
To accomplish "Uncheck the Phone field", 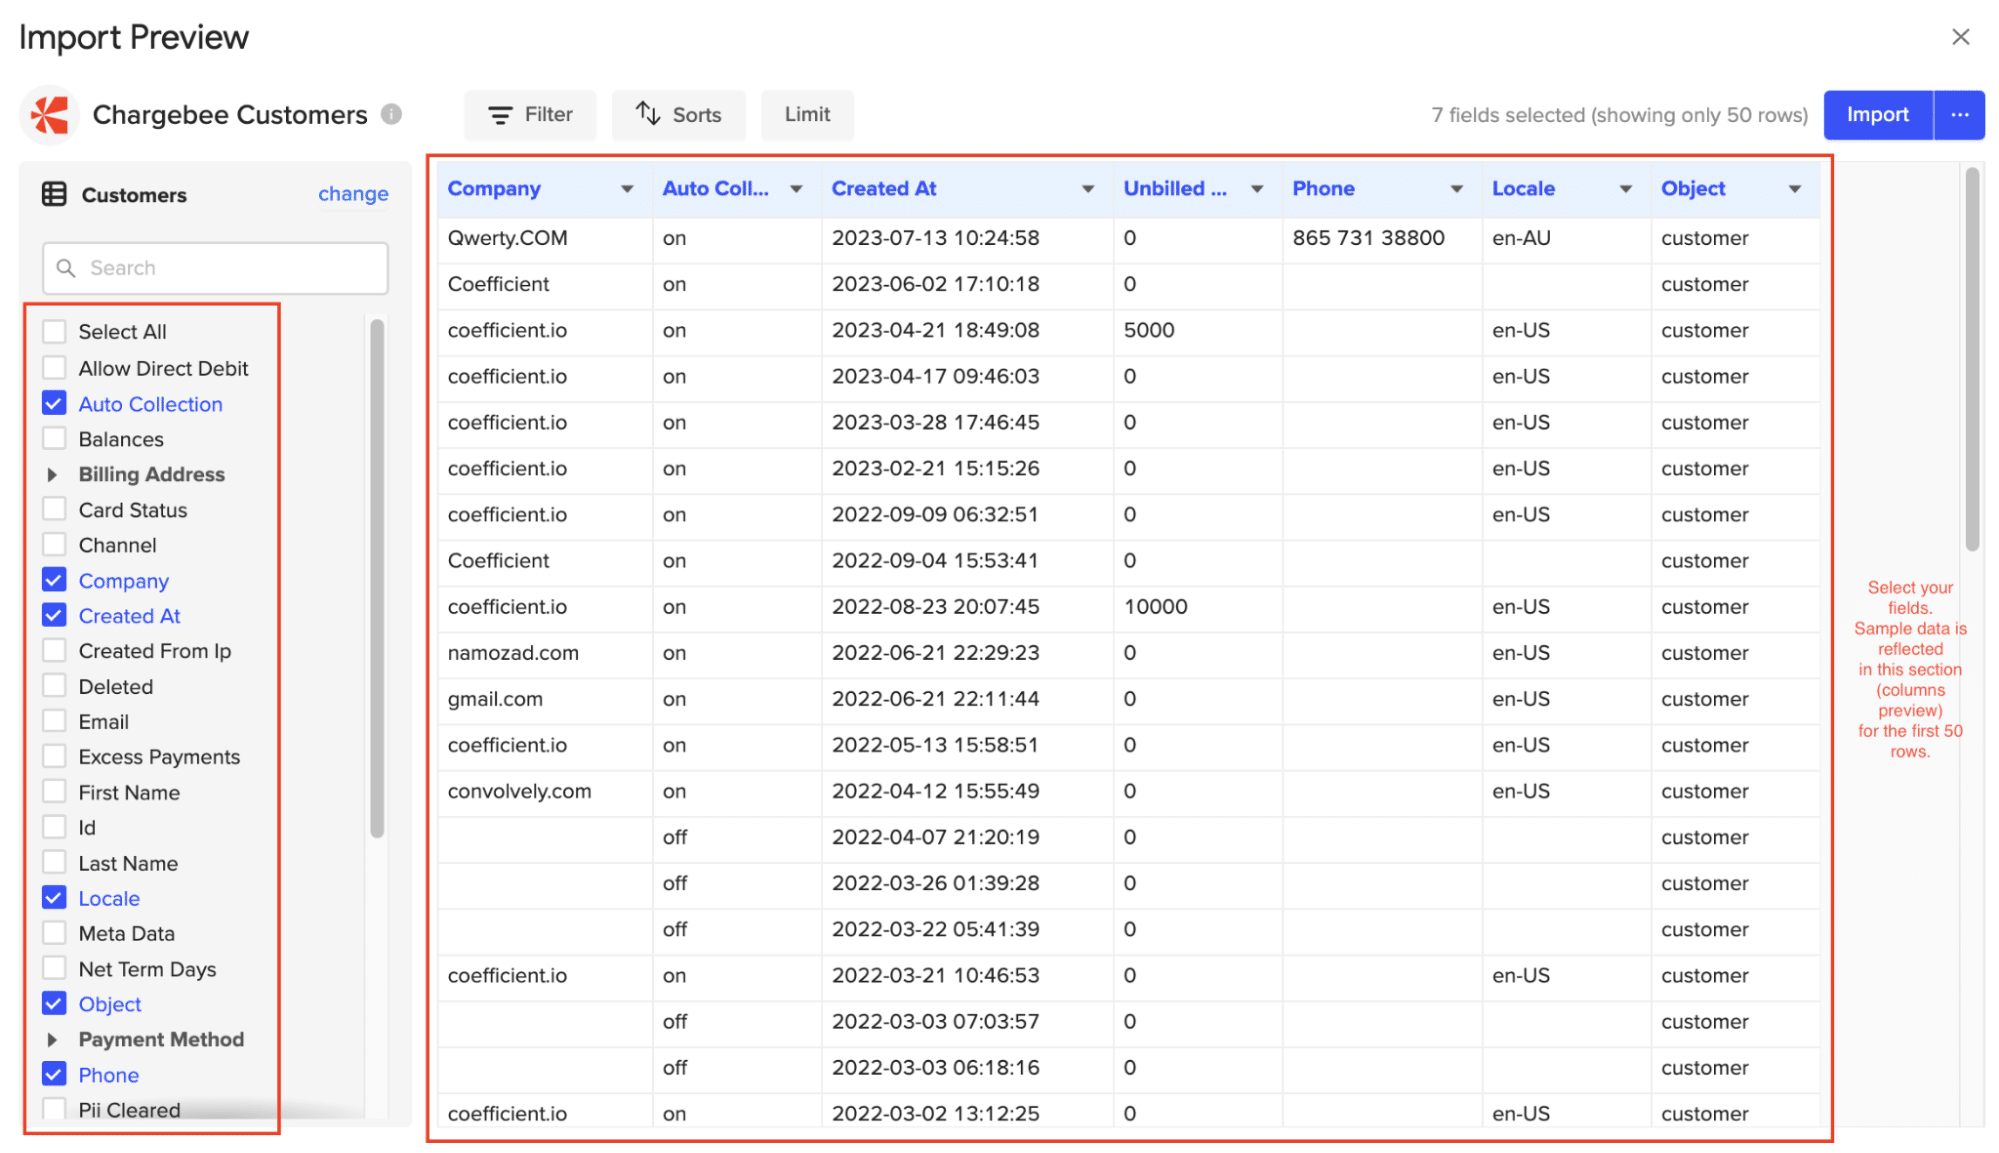I will click(54, 1075).
